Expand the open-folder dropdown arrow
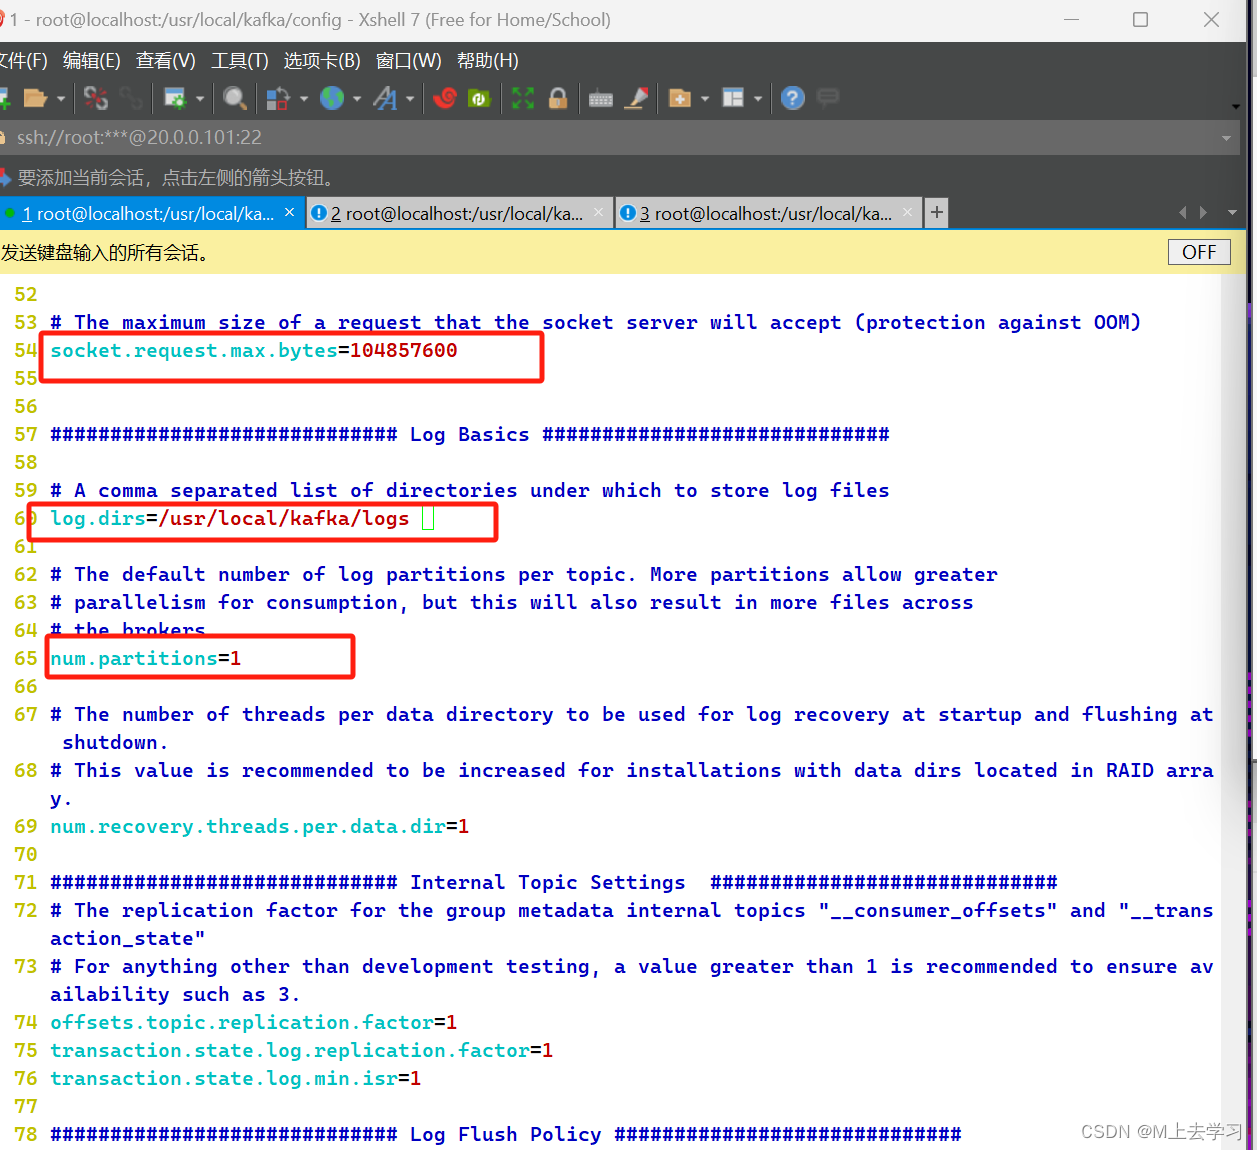The height and width of the screenshot is (1150, 1257). tap(61, 98)
